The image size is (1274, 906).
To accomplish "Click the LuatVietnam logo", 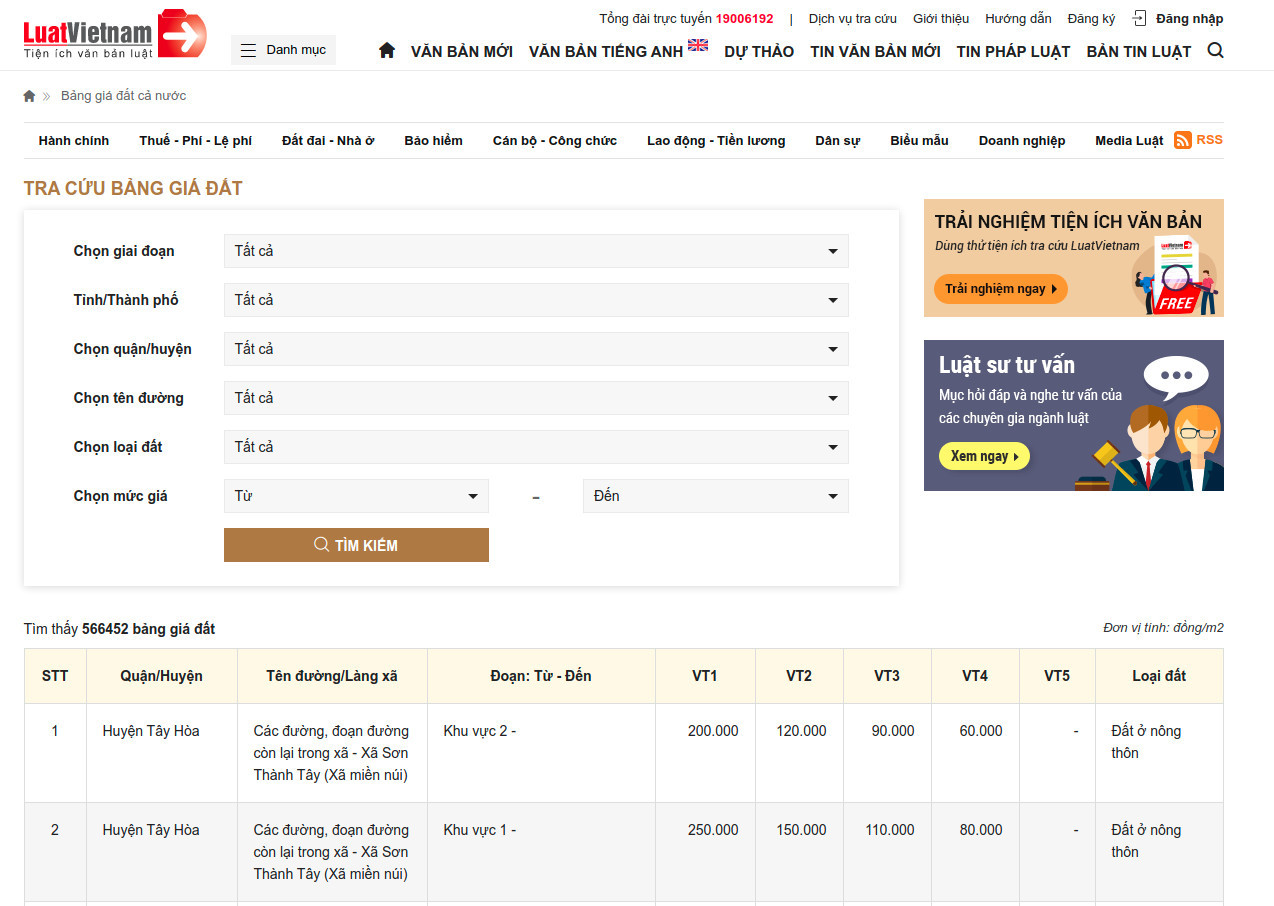I will 115,35.
